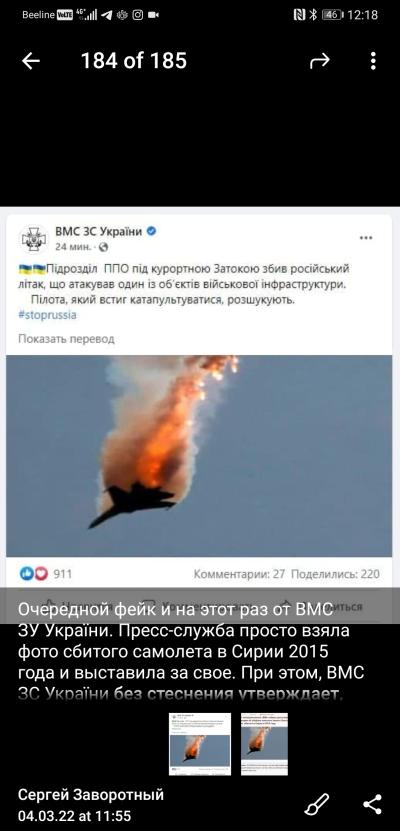
Task: Select the first image thumbnail
Action: click(200, 744)
